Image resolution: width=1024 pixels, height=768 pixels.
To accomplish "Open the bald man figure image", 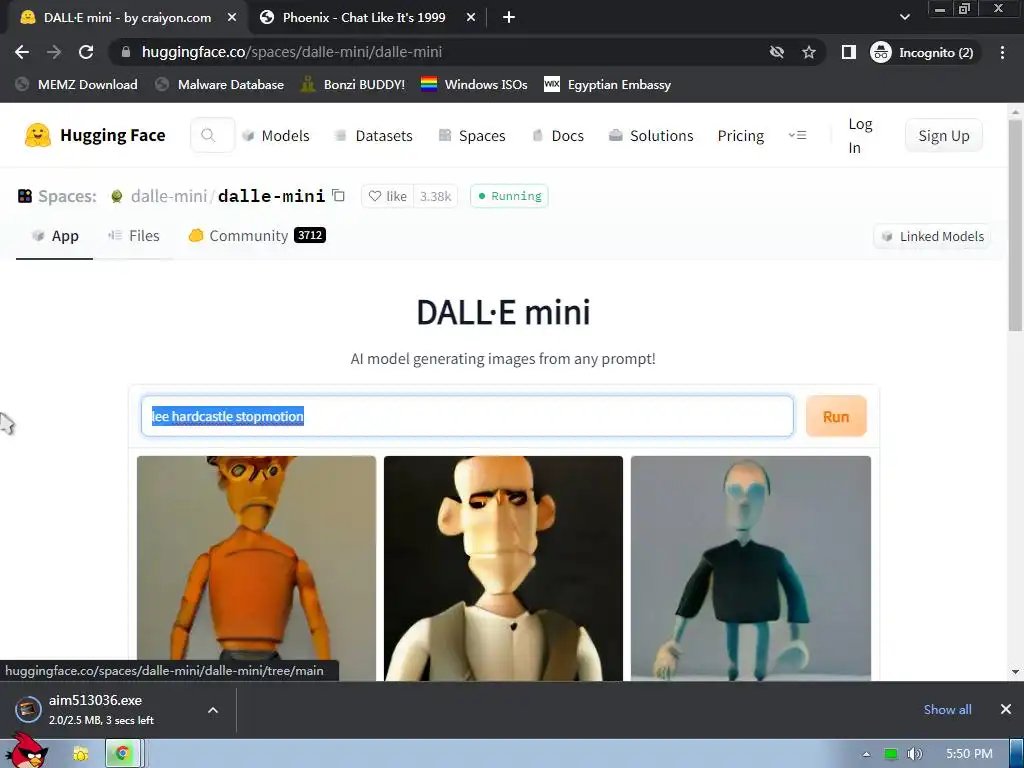I will click(504, 568).
